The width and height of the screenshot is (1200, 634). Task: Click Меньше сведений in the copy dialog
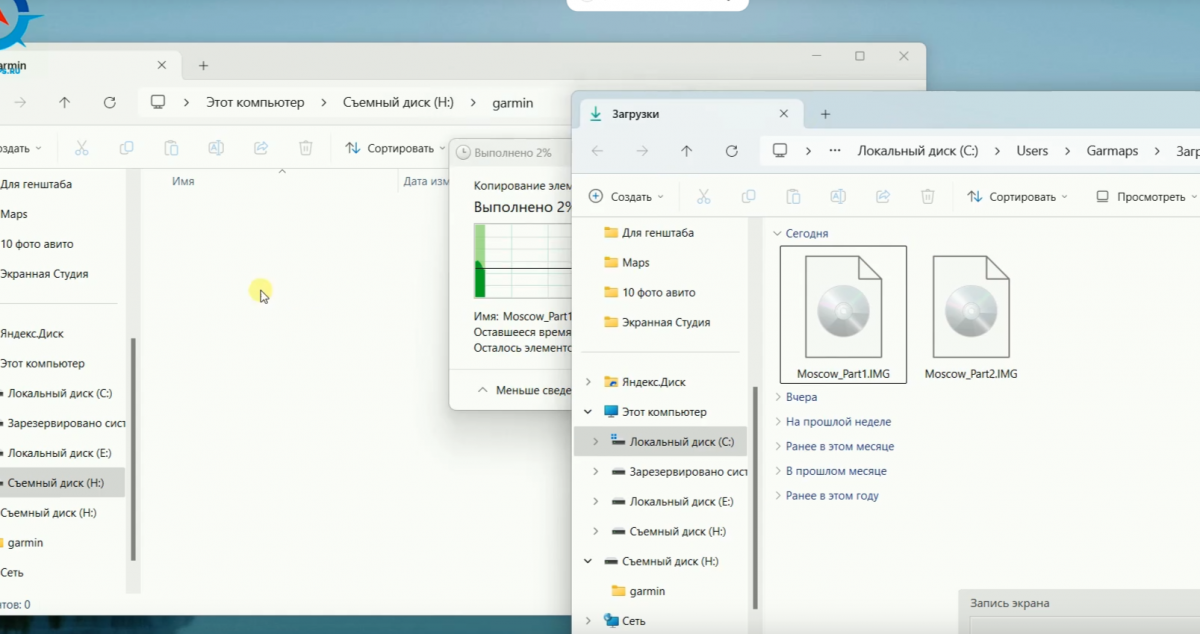(530, 390)
